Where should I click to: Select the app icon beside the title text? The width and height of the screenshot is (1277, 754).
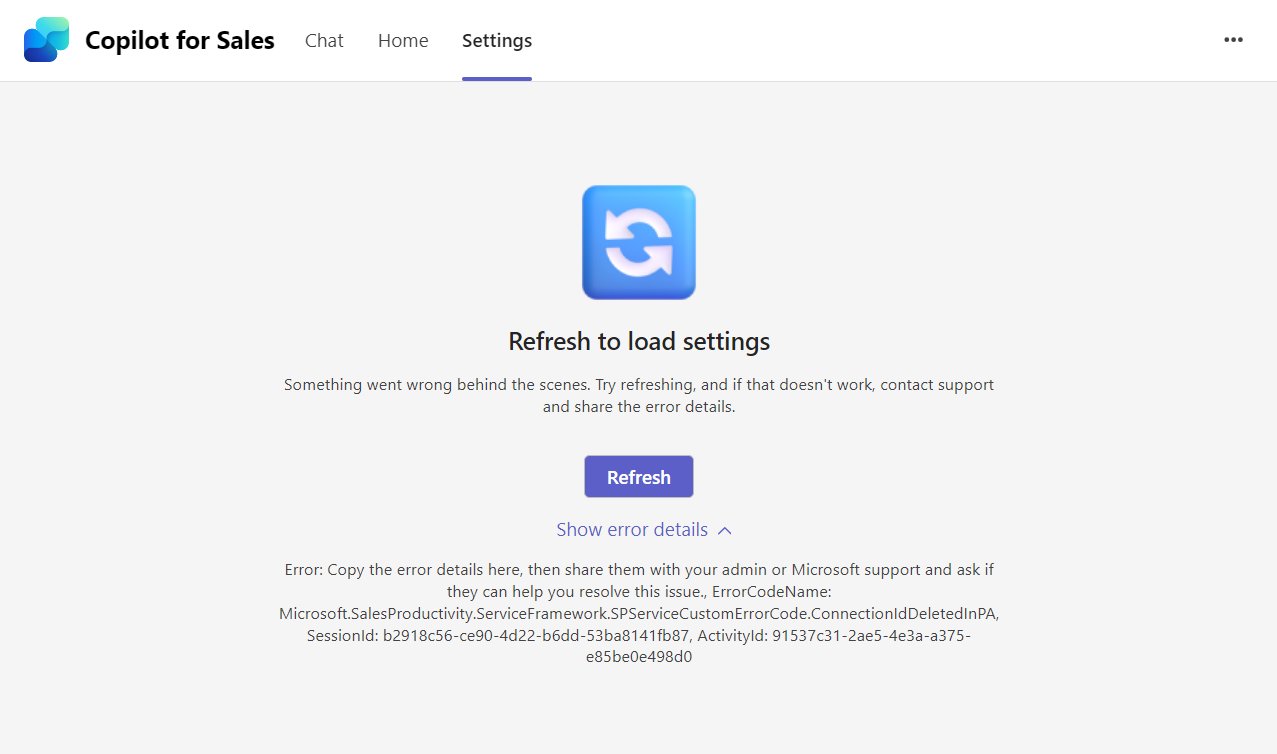[x=46, y=40]
